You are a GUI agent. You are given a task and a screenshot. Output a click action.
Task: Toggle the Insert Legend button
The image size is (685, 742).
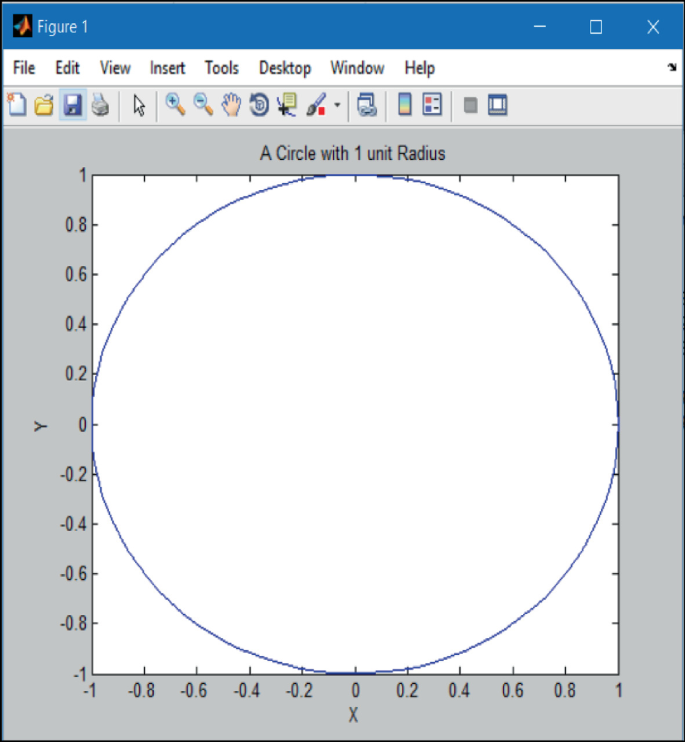coord(432,105)
